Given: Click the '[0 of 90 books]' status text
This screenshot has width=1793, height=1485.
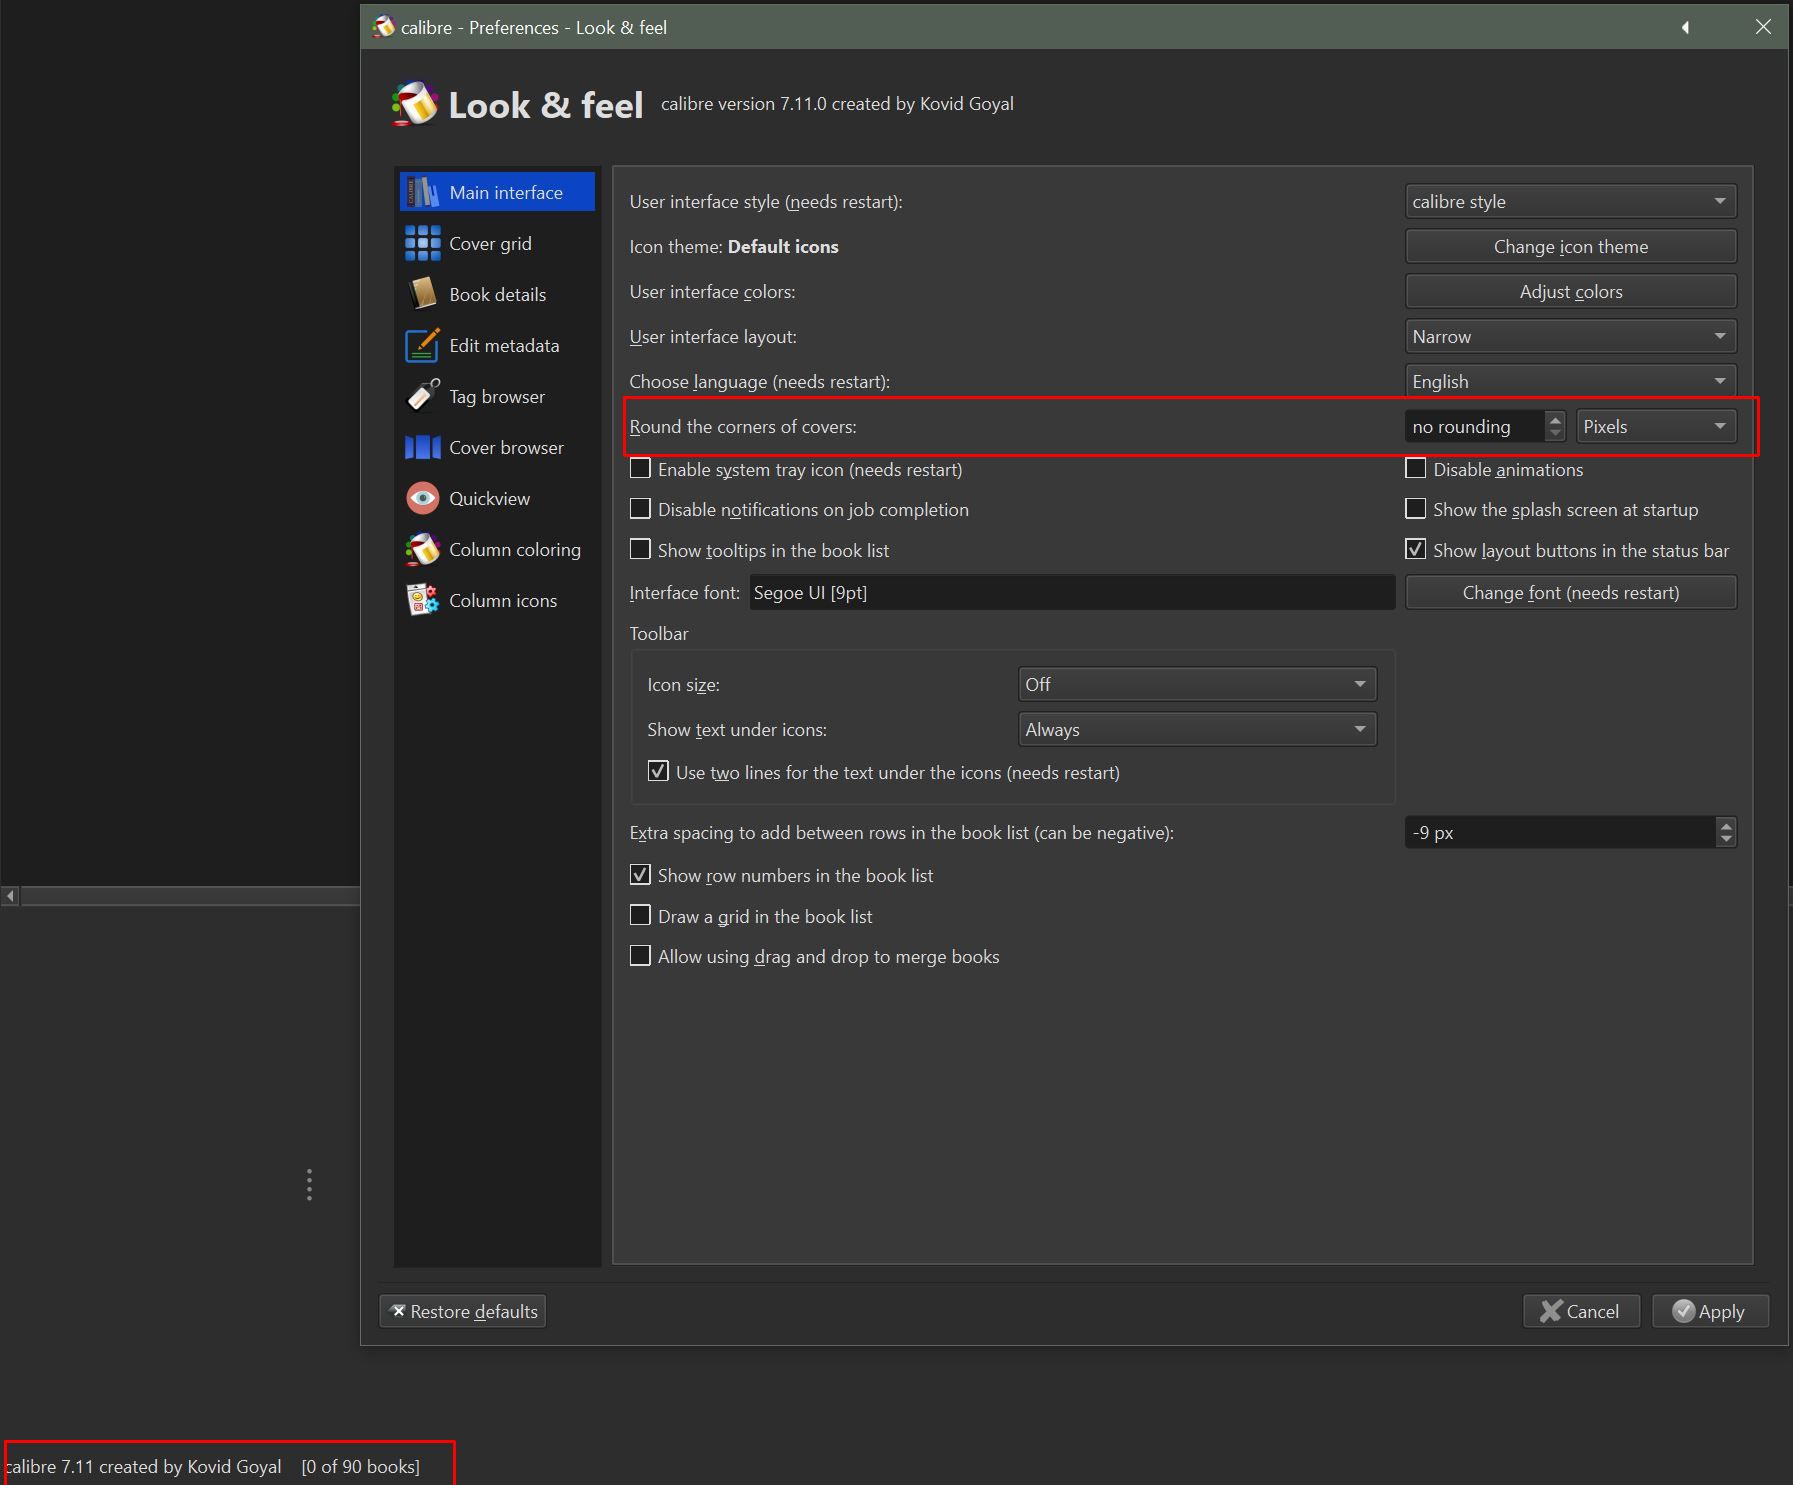Looking at the screenshot, I should pos(360,1466).
